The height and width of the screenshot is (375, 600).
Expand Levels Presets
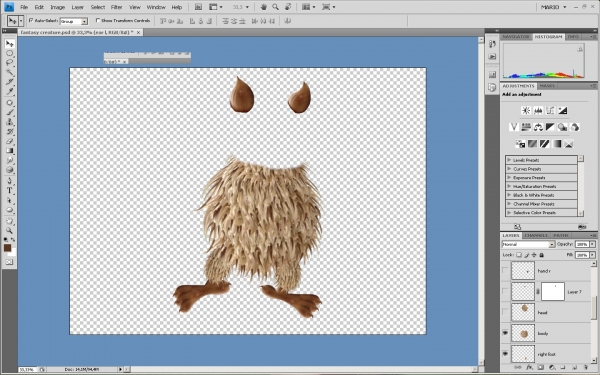pyautogui.click(x=509, y=160)
